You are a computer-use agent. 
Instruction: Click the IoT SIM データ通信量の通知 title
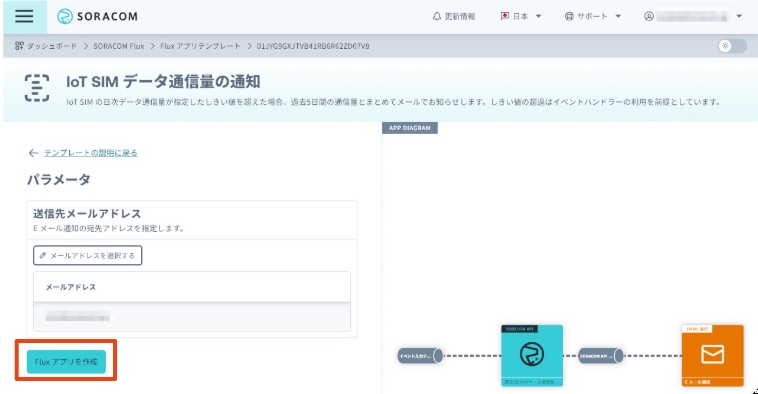[x=163, y=82]
